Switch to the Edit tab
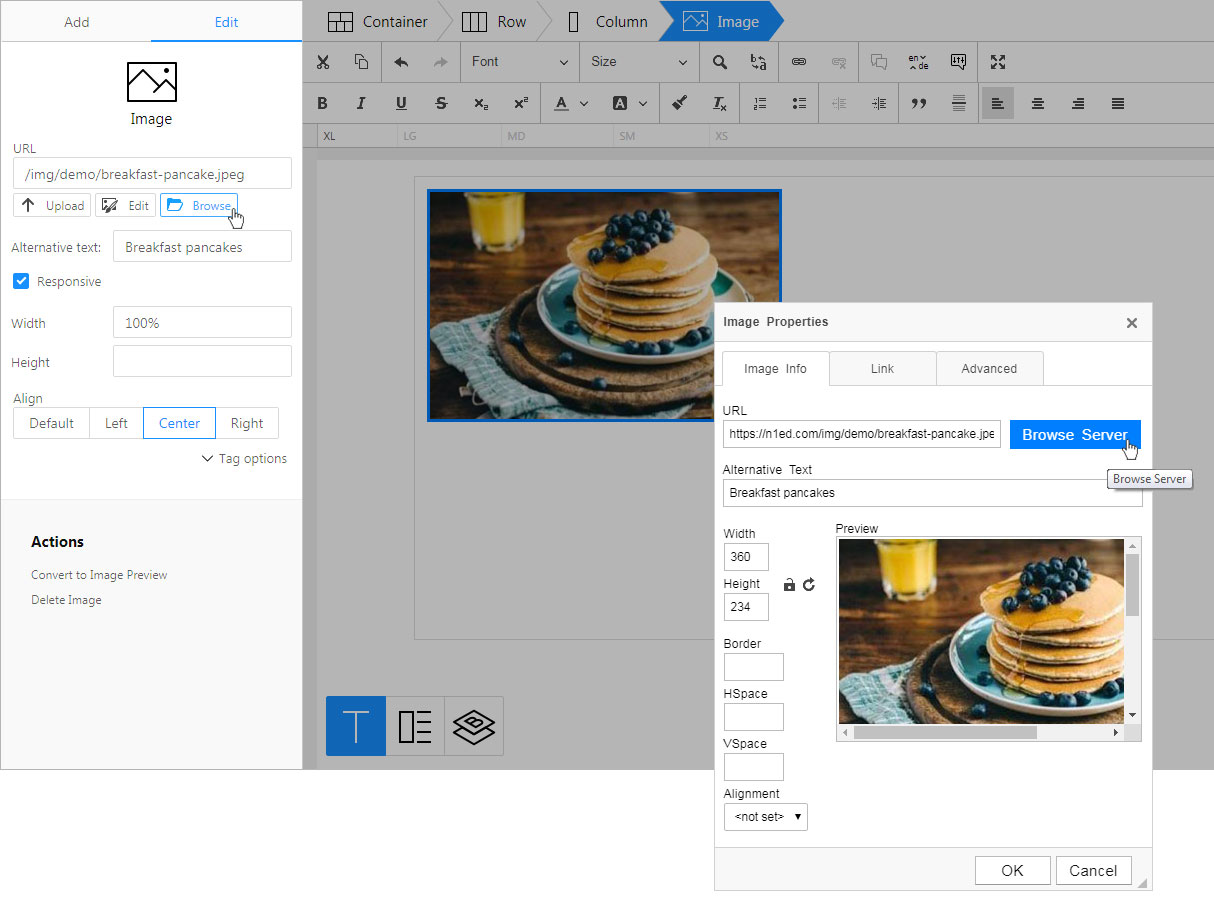This screenshot has height=900, width=1214. coord(227,22)
